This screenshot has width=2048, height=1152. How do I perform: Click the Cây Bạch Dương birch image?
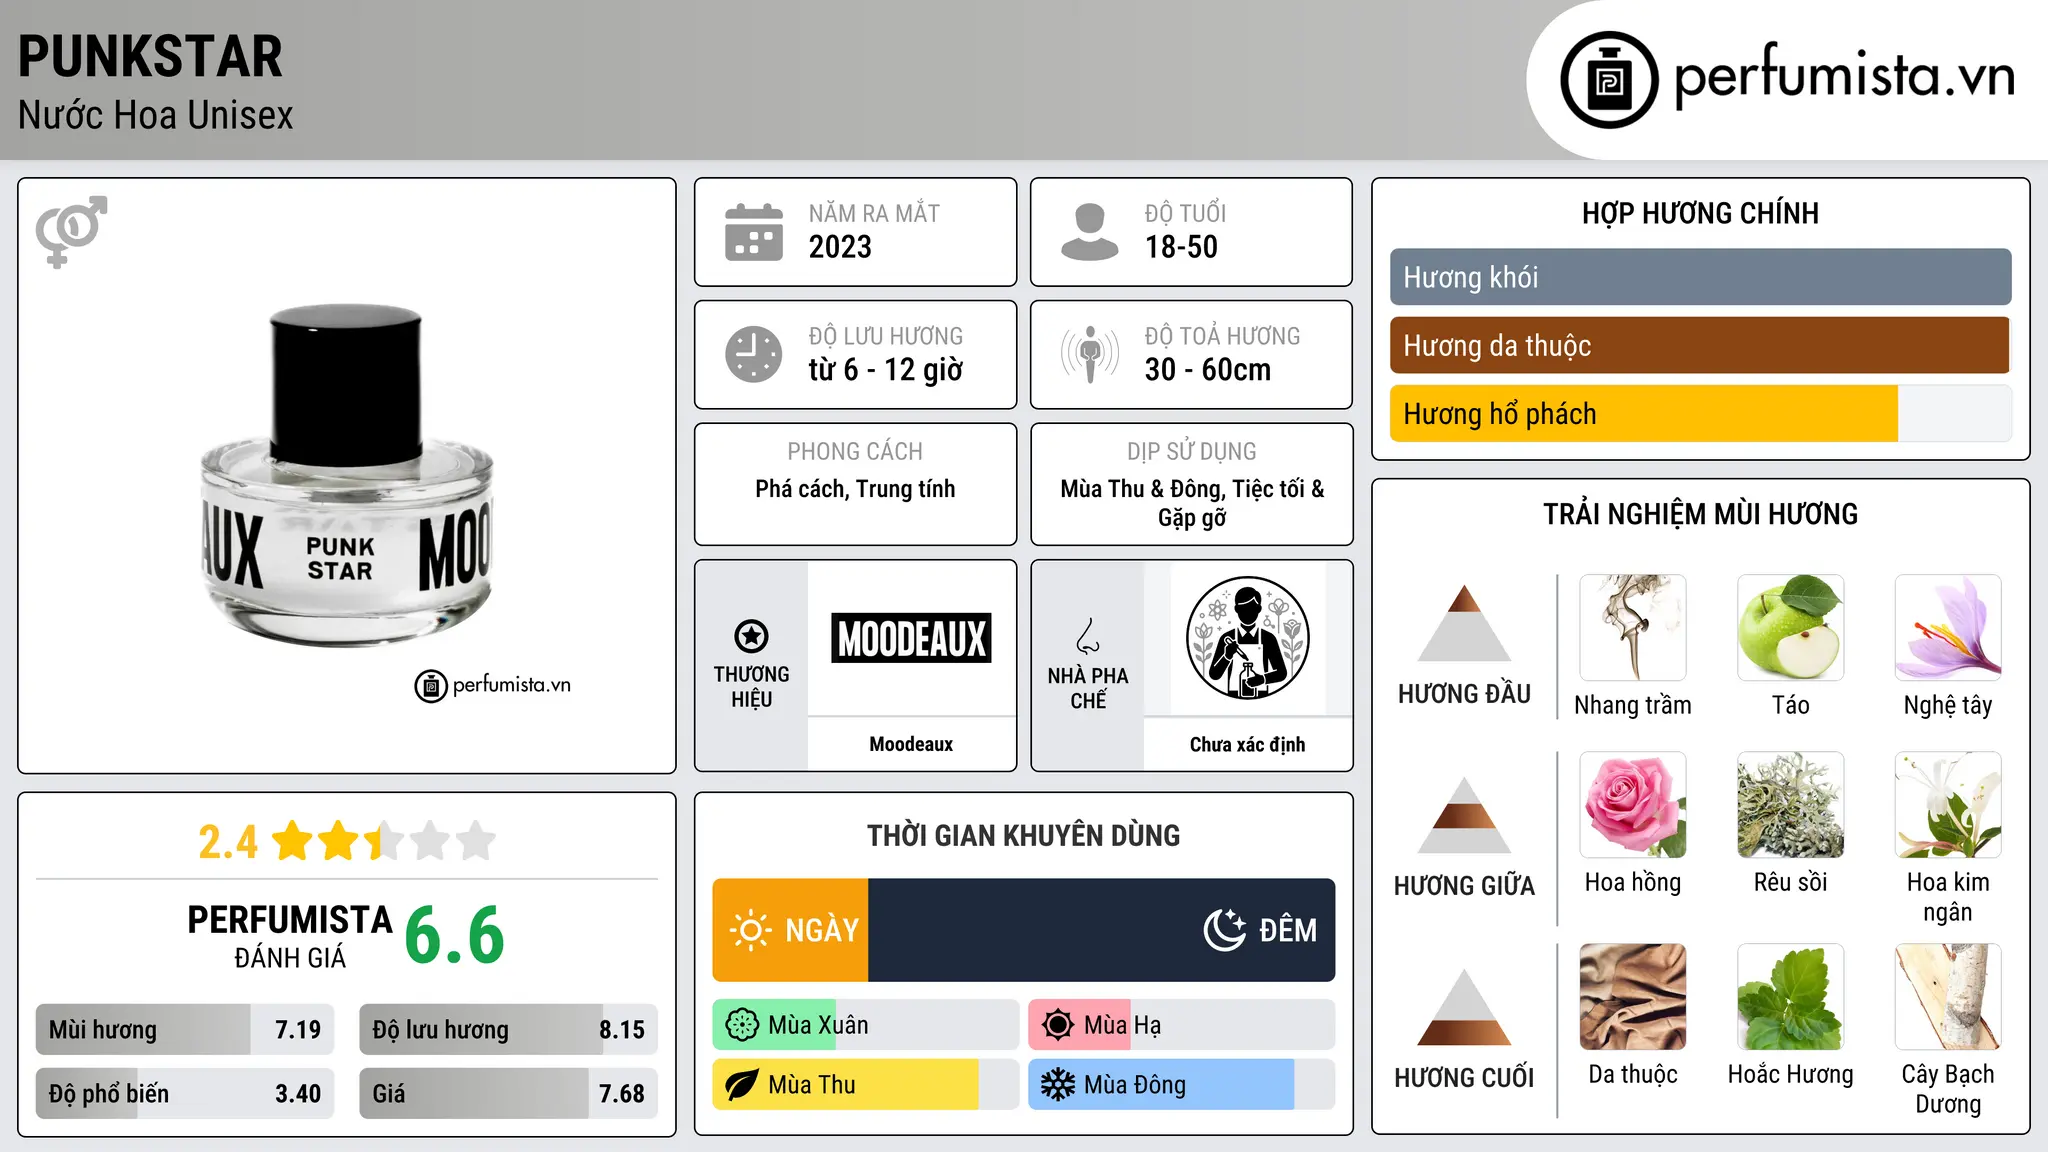click(x=1948, y=997)
